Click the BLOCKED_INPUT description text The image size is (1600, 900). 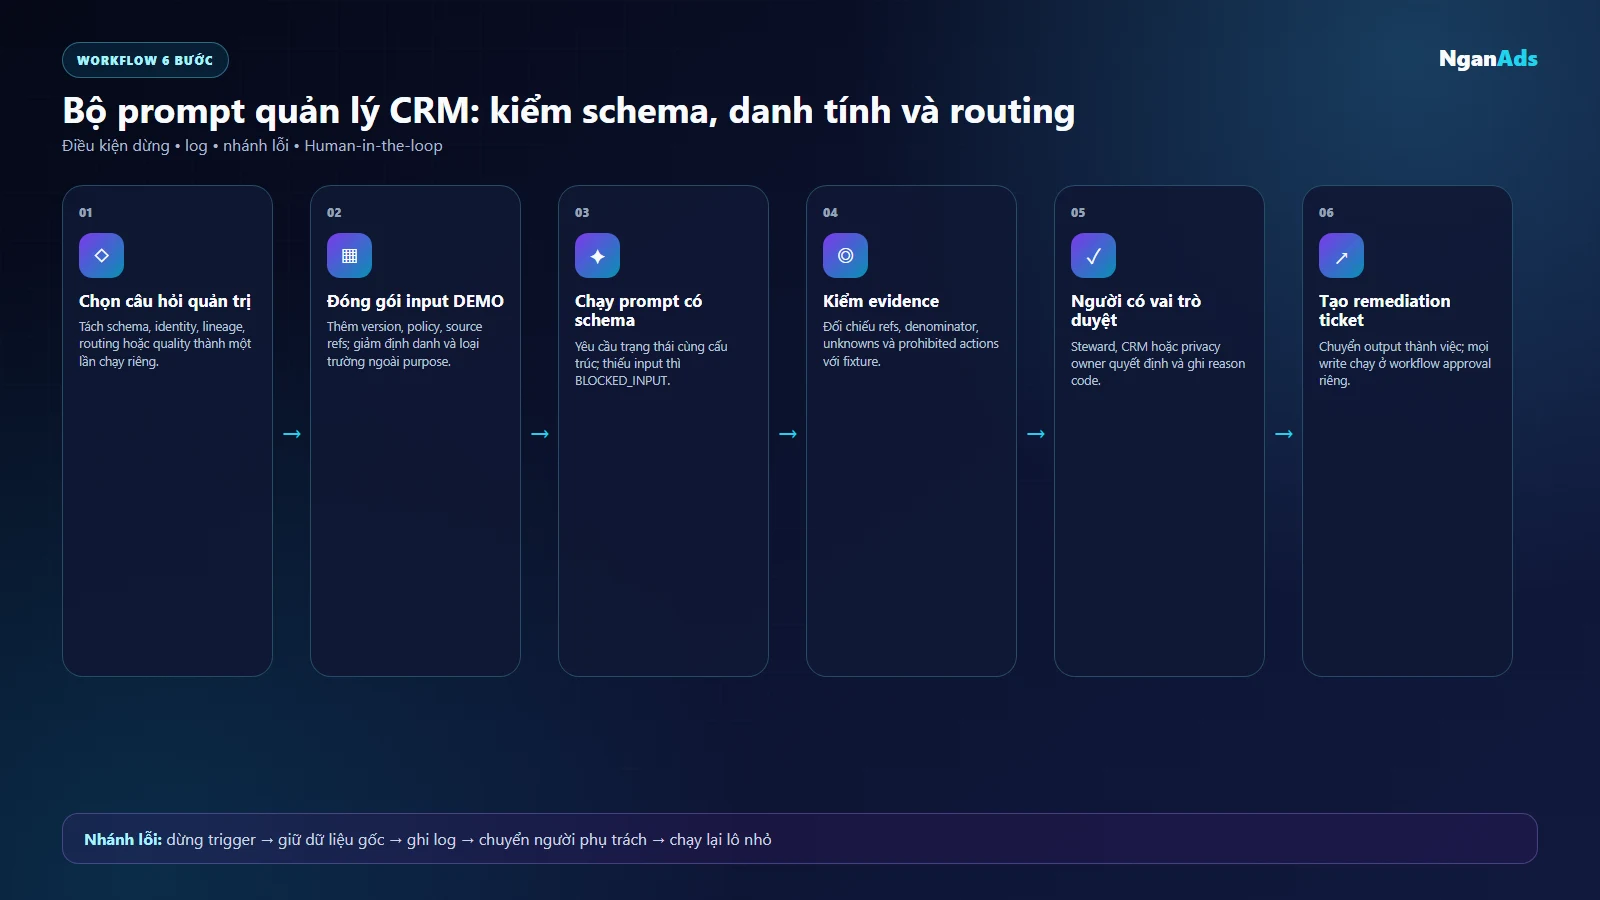click(x=651, y=363)
